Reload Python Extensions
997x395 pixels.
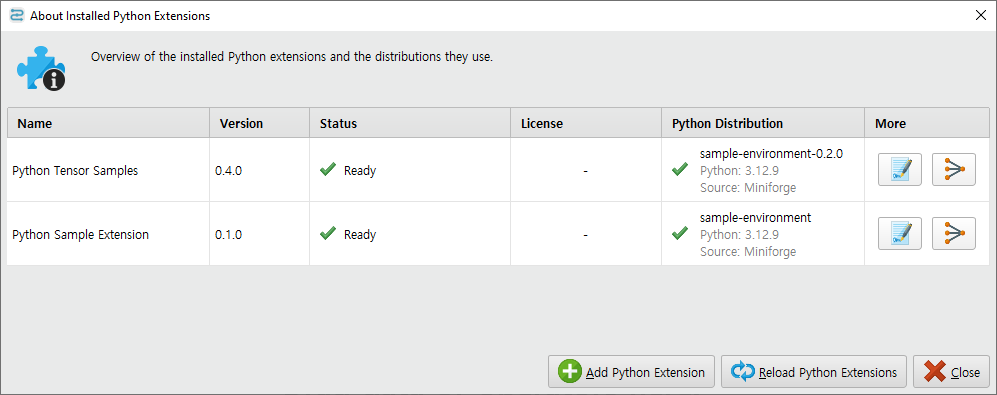point(814,371)
